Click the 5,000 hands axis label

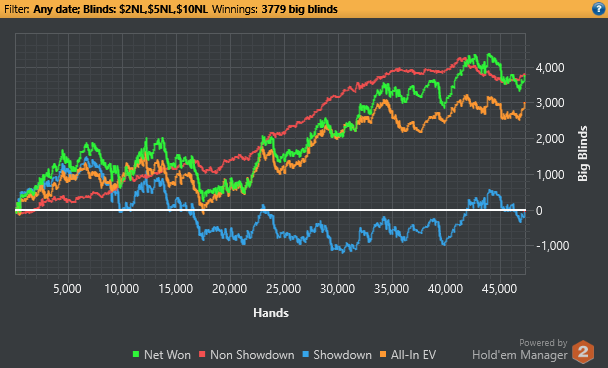tap(67, 289)
